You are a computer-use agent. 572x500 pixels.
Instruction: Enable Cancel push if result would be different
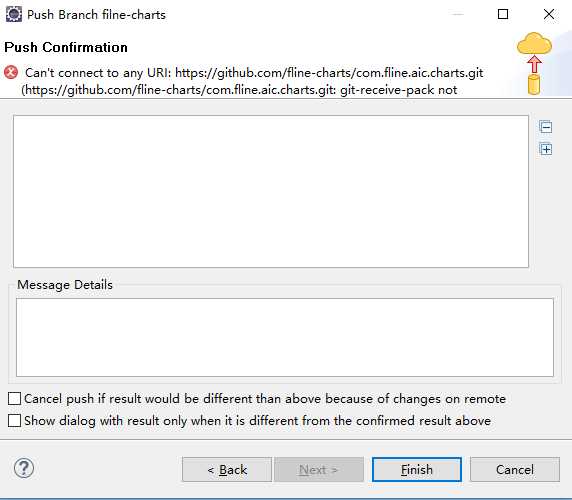coord(15,399)
